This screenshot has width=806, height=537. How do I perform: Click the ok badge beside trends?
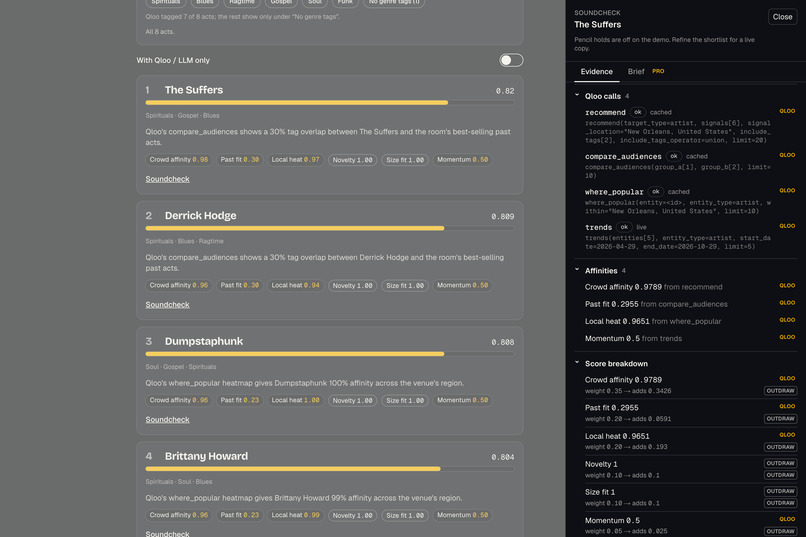point(624,227)
